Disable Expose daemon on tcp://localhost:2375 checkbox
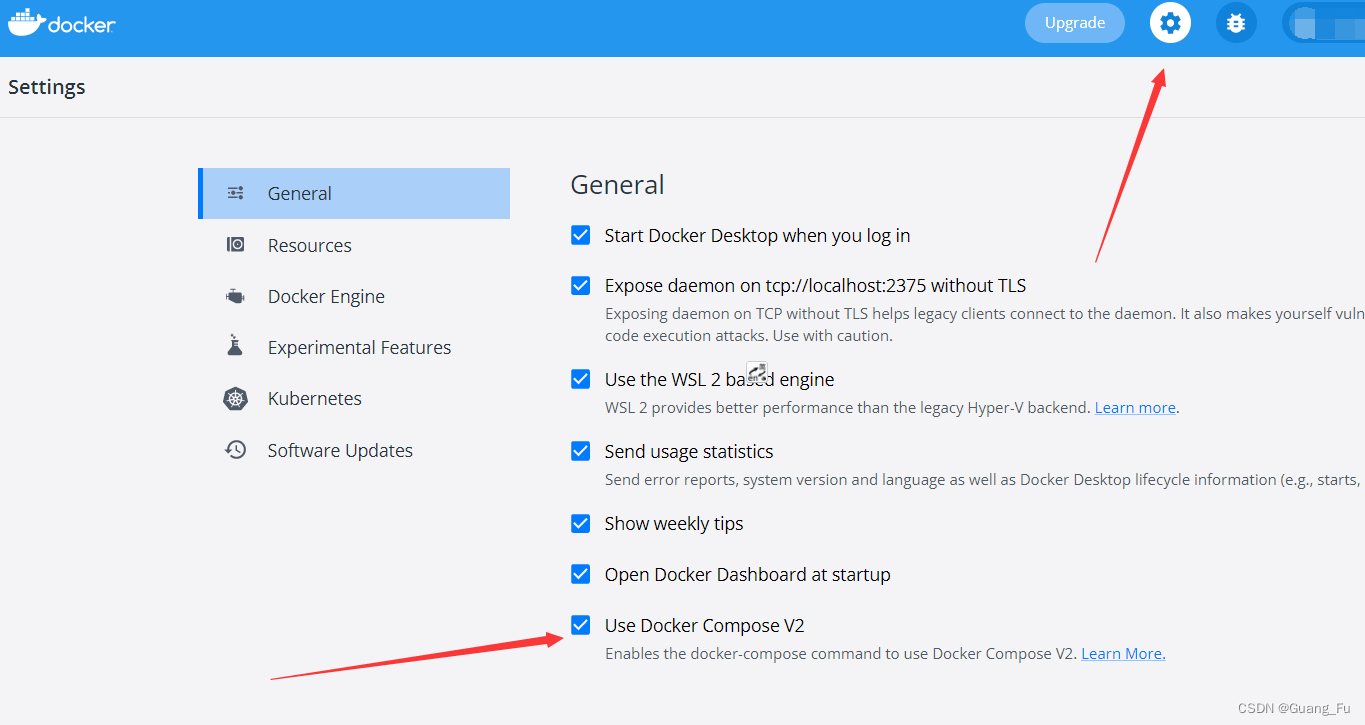This screenshot has width=1365, height=725. tap(580, 285)
